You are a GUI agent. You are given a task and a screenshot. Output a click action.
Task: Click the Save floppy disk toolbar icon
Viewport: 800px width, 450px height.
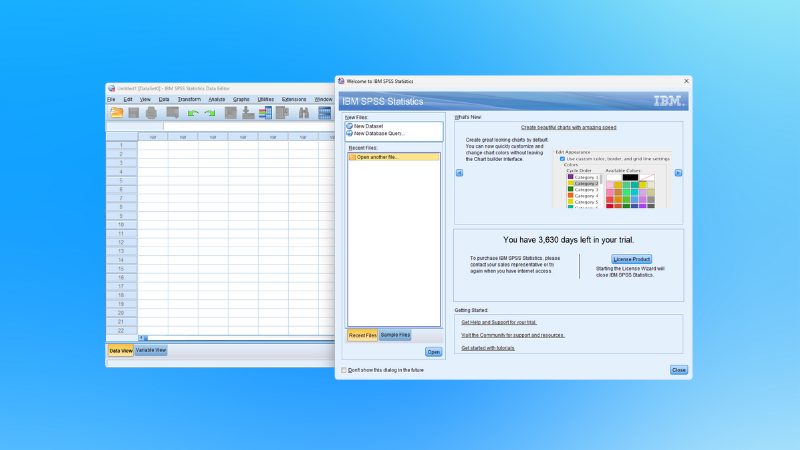click(x=134, y=113)
